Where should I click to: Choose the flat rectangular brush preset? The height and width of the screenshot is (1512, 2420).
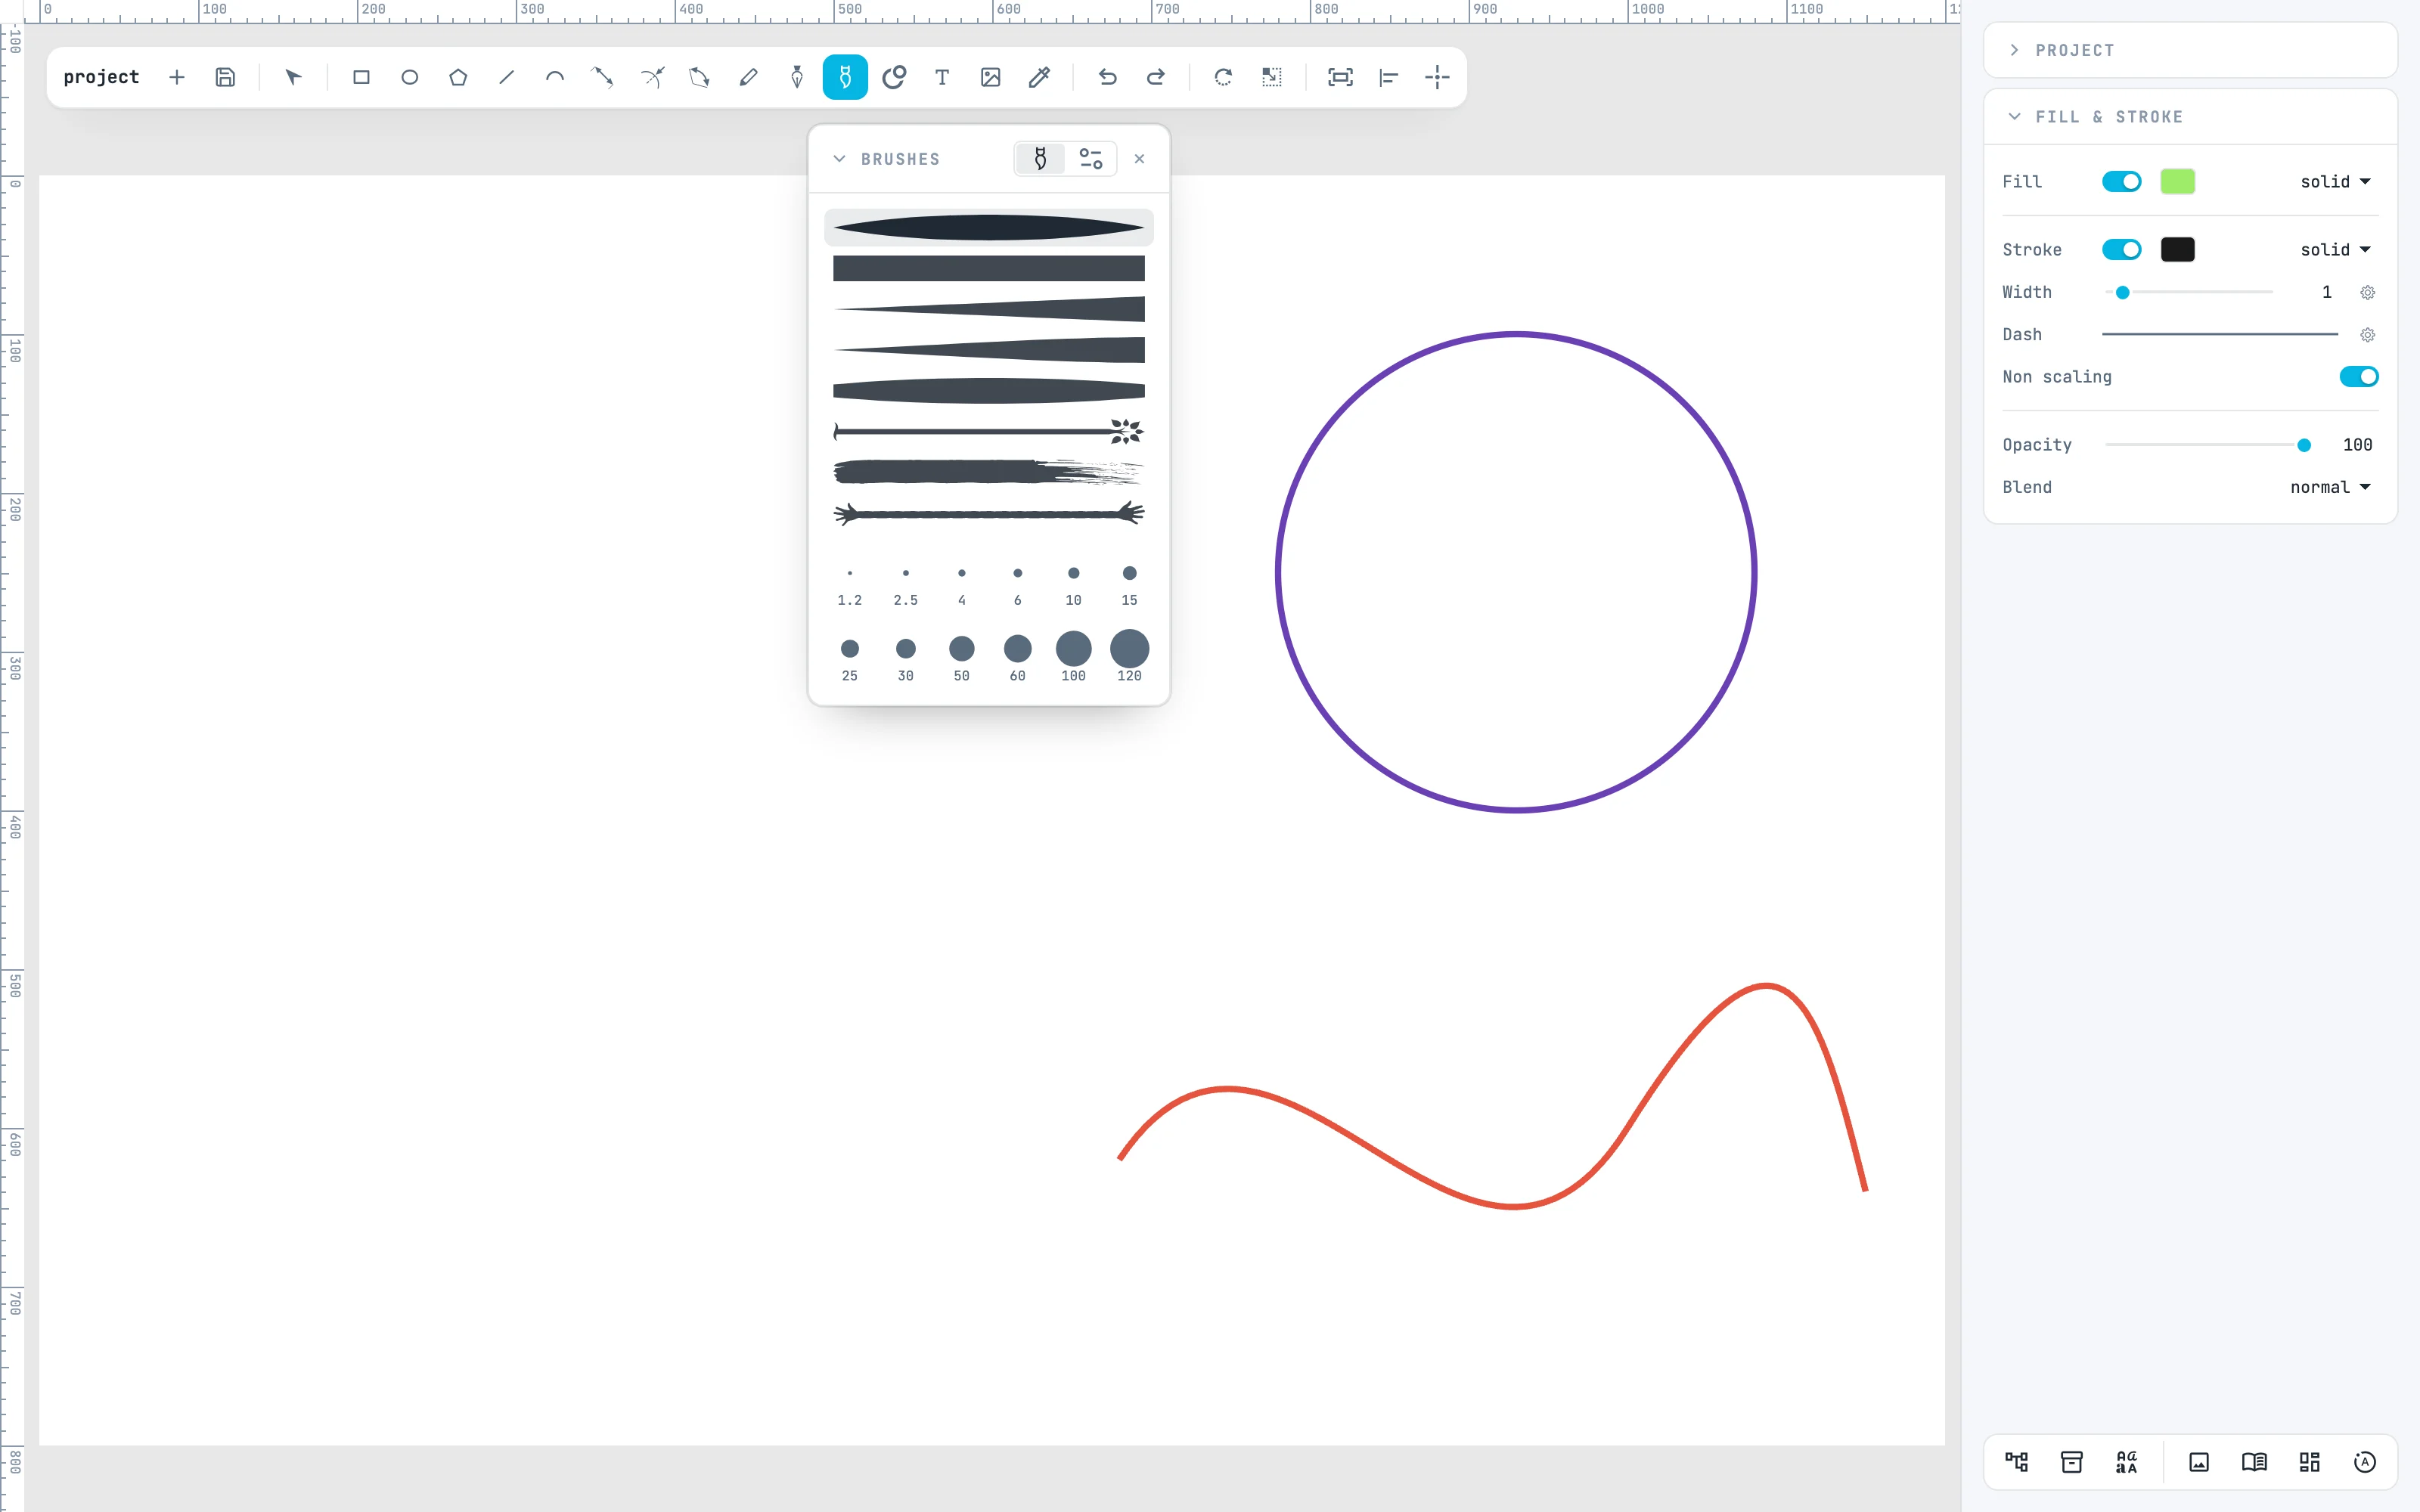(988, 268)
